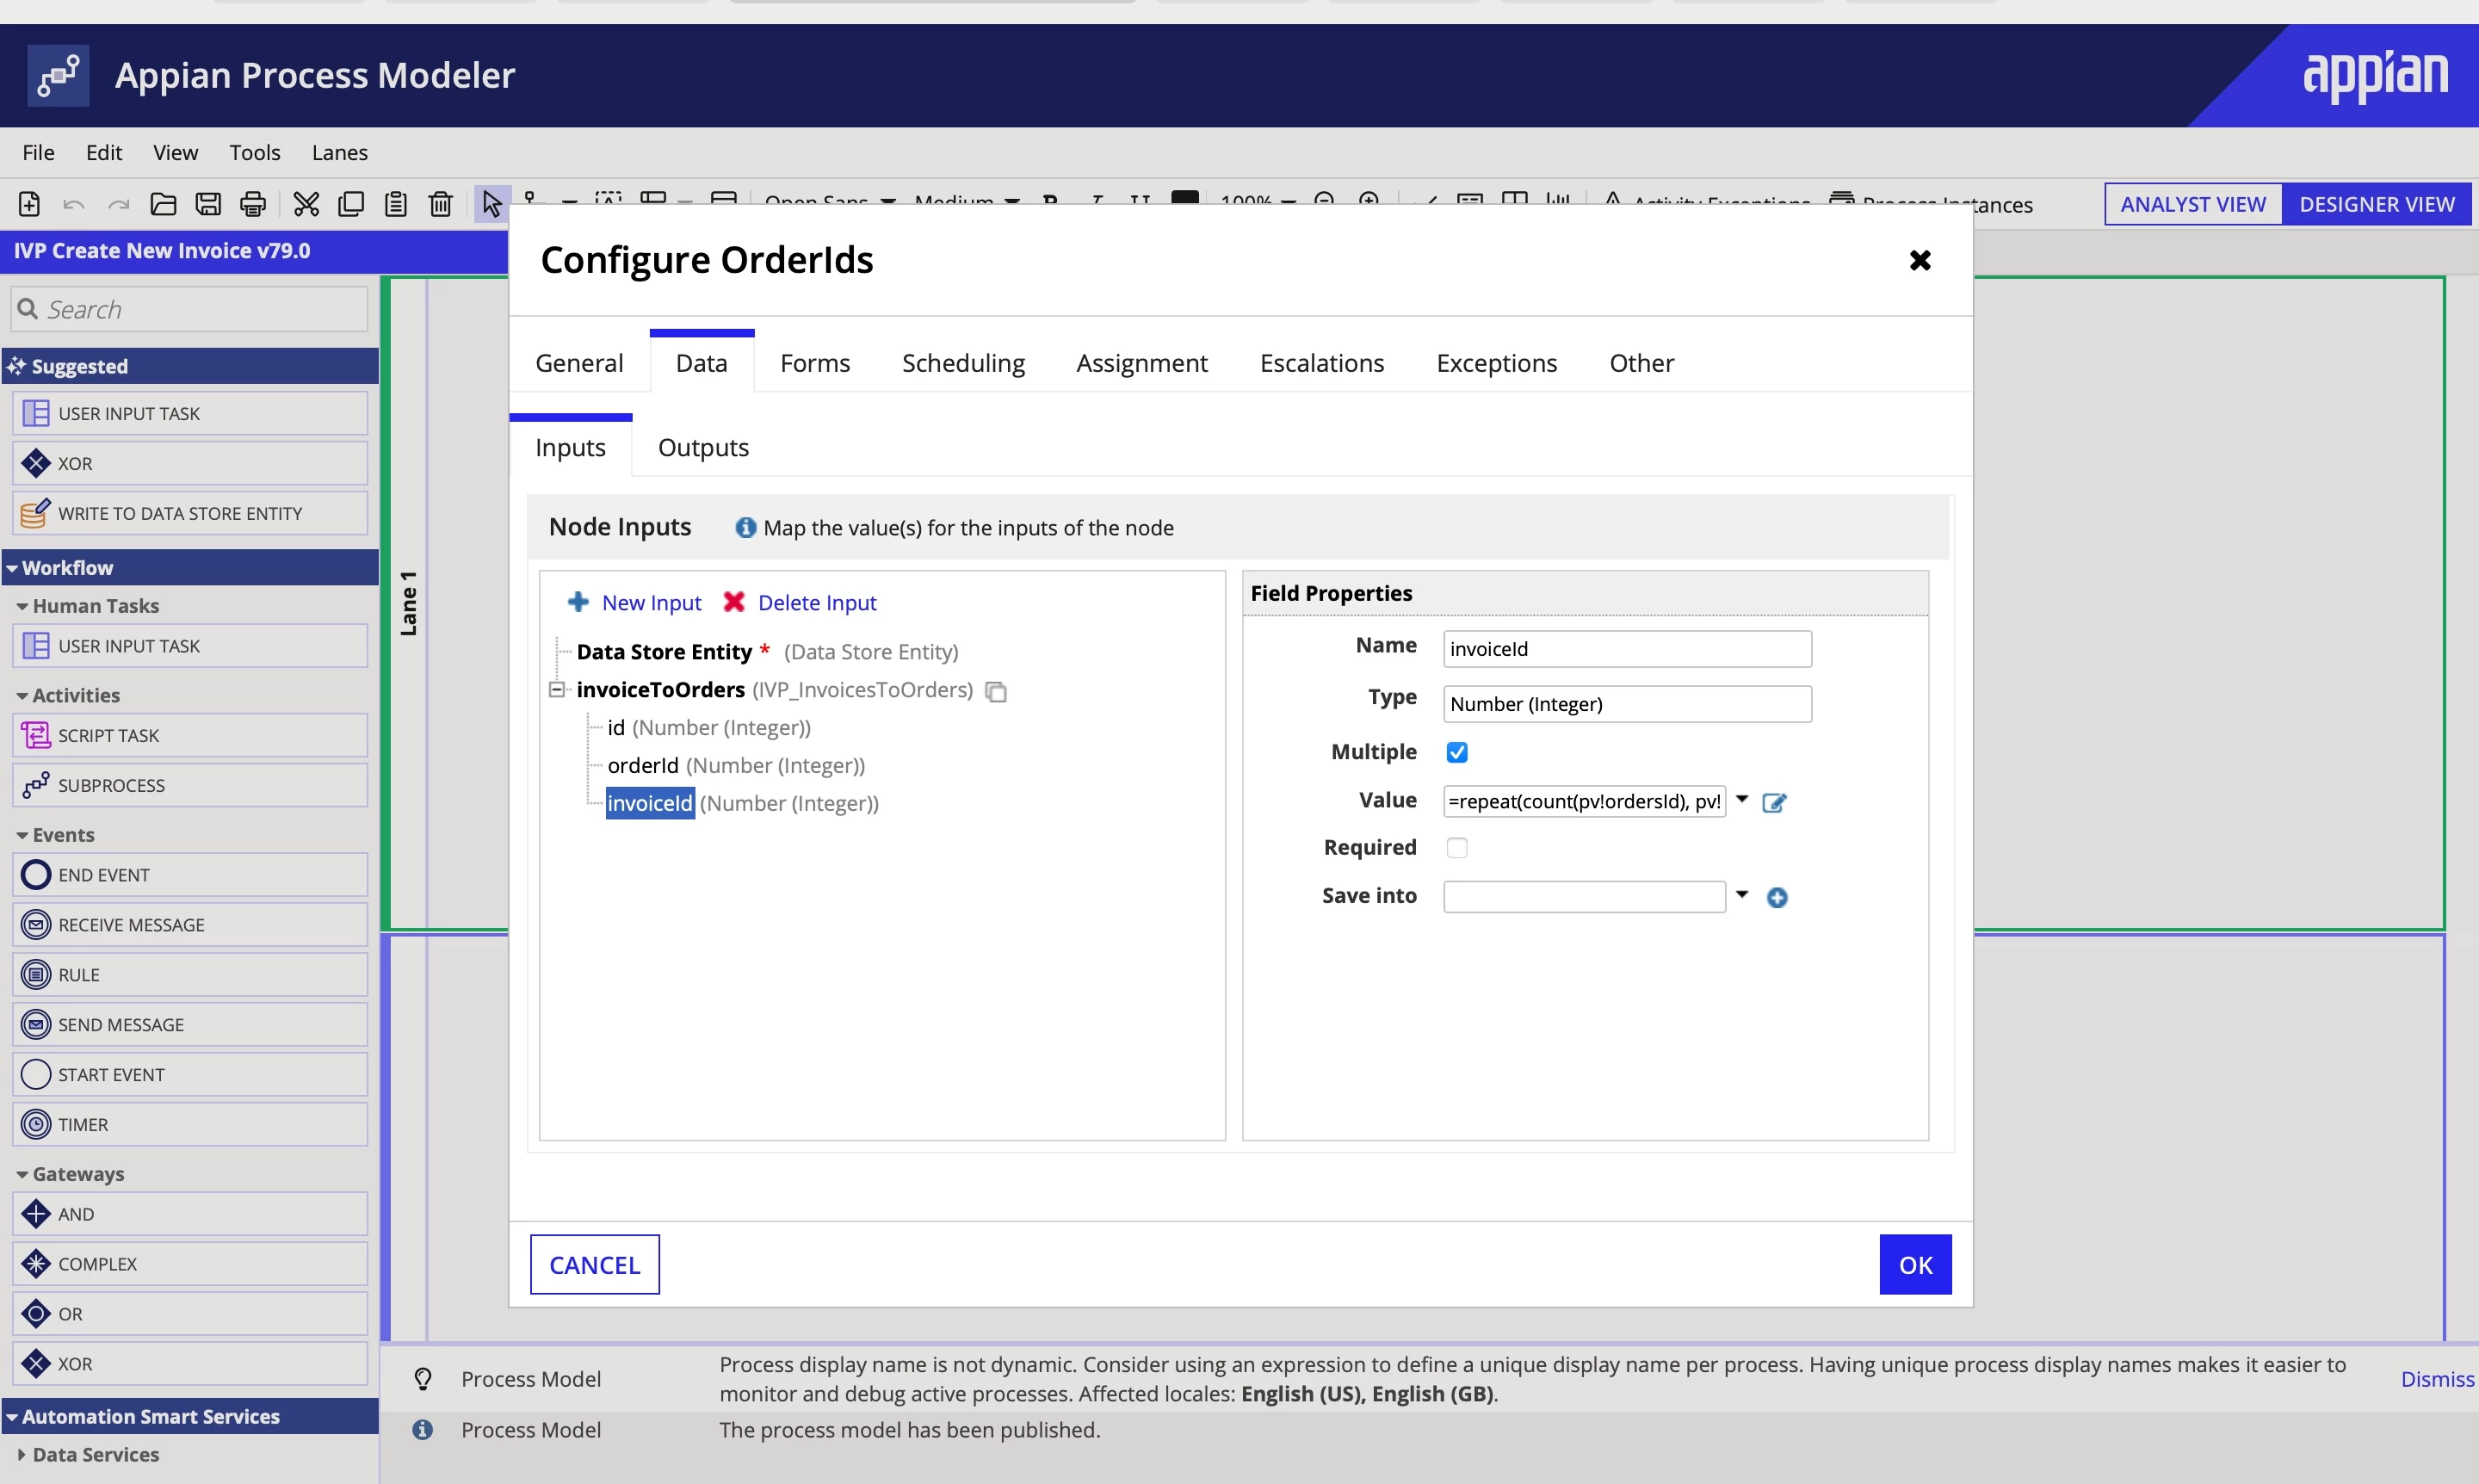Click the plus icon next to Save into

tap(1777, 897)
